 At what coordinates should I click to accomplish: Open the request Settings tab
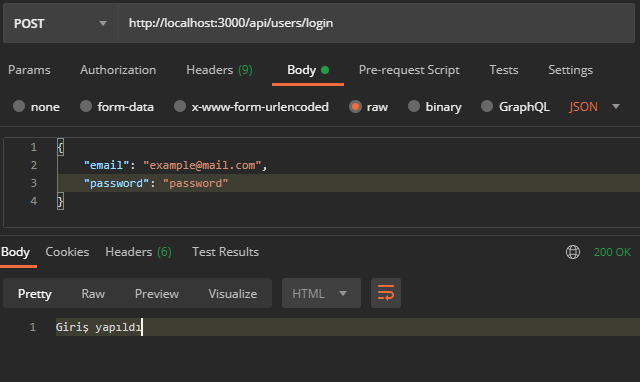[x=570, y=70]
